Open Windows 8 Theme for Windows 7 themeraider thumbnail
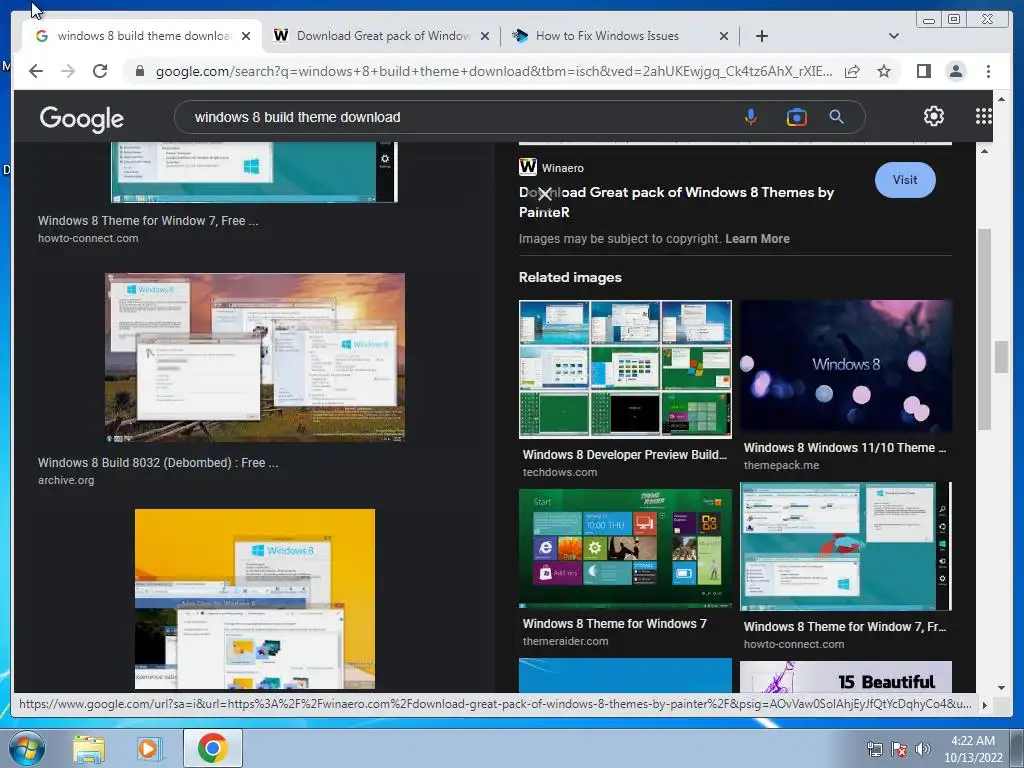Image resolution: width=1024 pixels, height=768 pixels. (625, 549)
